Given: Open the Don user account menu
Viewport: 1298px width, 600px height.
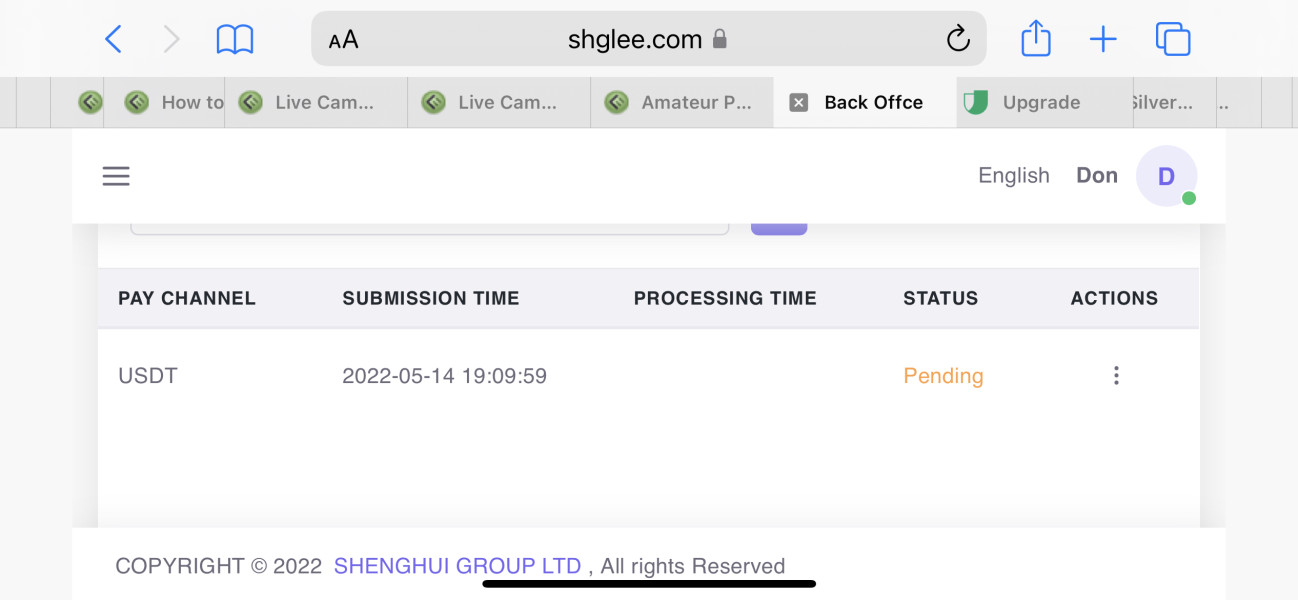Looking at the screenshot, I should tap(1096, 176).
